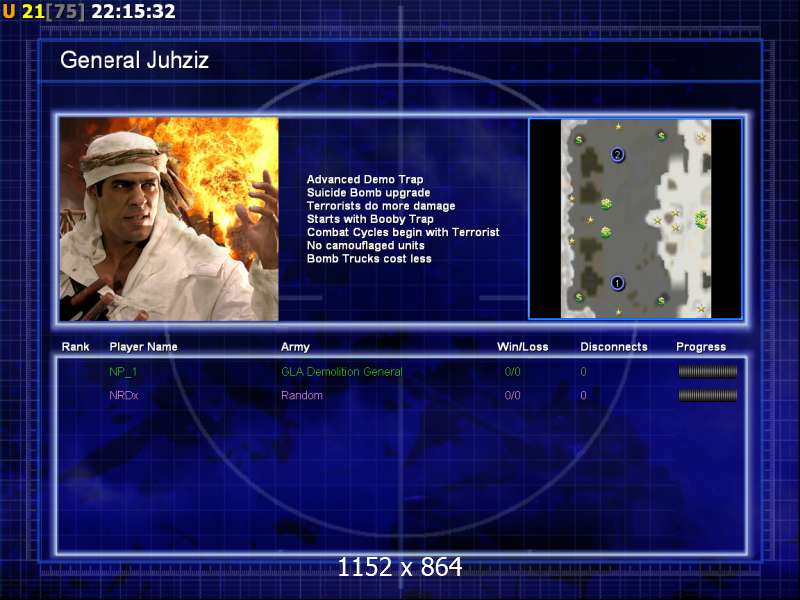The image size is (800, 600).
Task: Click NP_1's loading progress bar
Action: pos(708,372)
